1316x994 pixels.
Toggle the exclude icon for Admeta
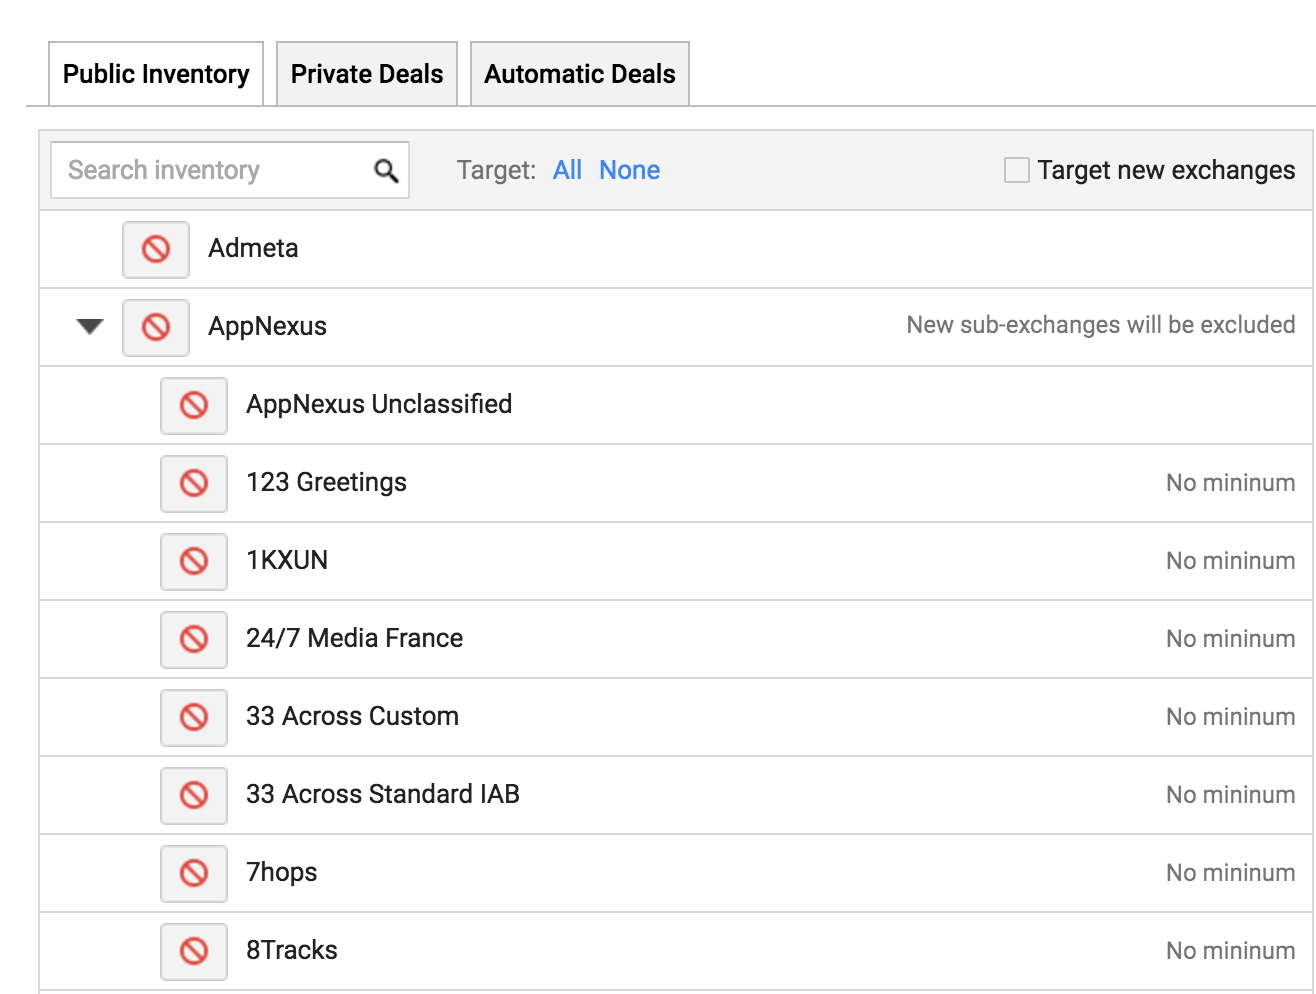pos(156,249)
